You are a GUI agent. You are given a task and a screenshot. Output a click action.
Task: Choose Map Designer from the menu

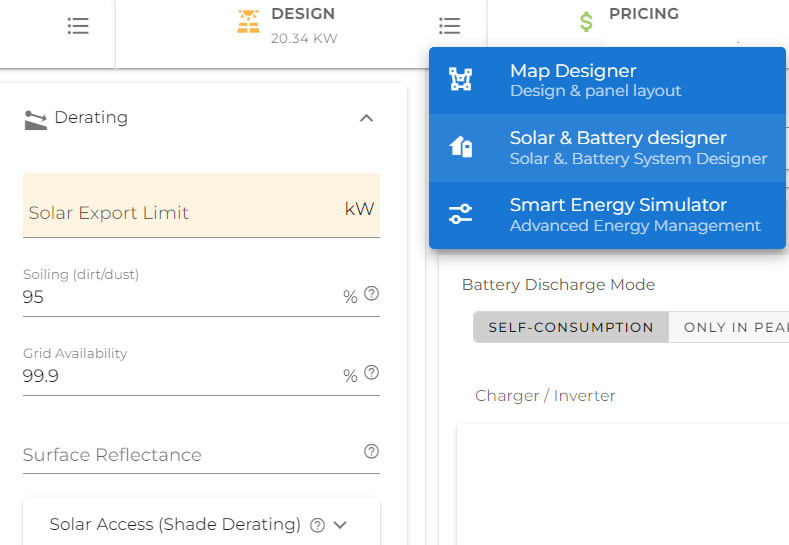607,81
